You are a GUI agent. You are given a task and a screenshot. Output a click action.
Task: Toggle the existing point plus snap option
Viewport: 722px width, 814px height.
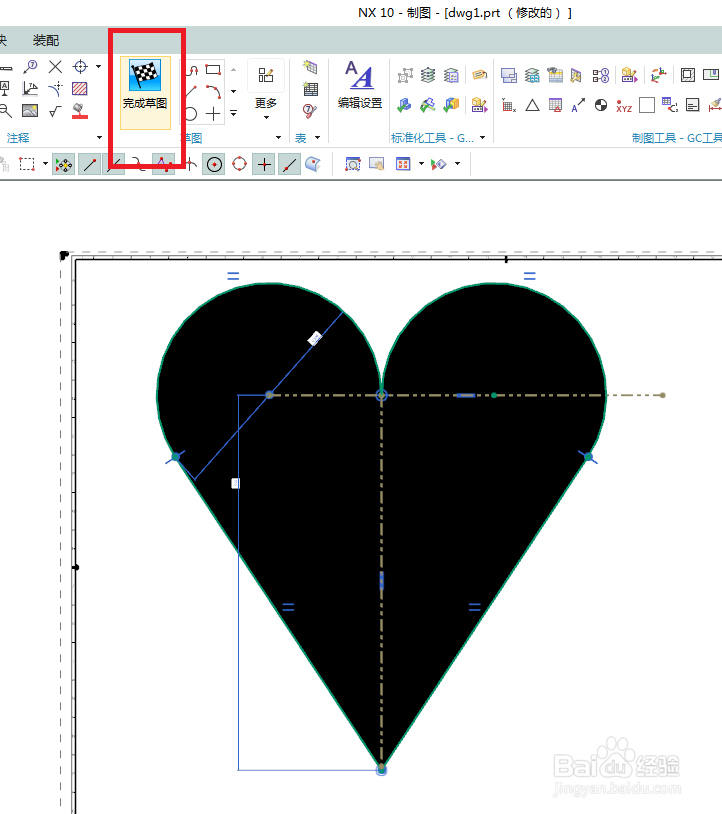[x=264, y=165]
